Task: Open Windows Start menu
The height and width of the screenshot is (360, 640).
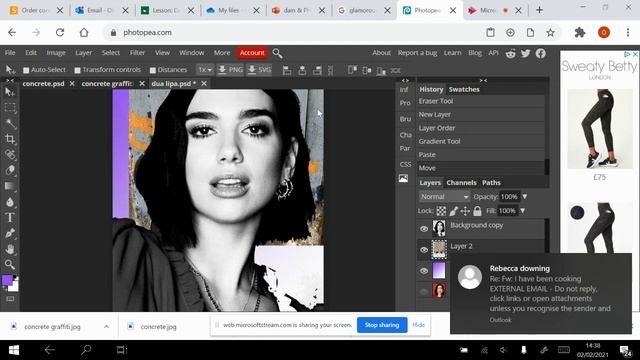Action: click(14, 350)
